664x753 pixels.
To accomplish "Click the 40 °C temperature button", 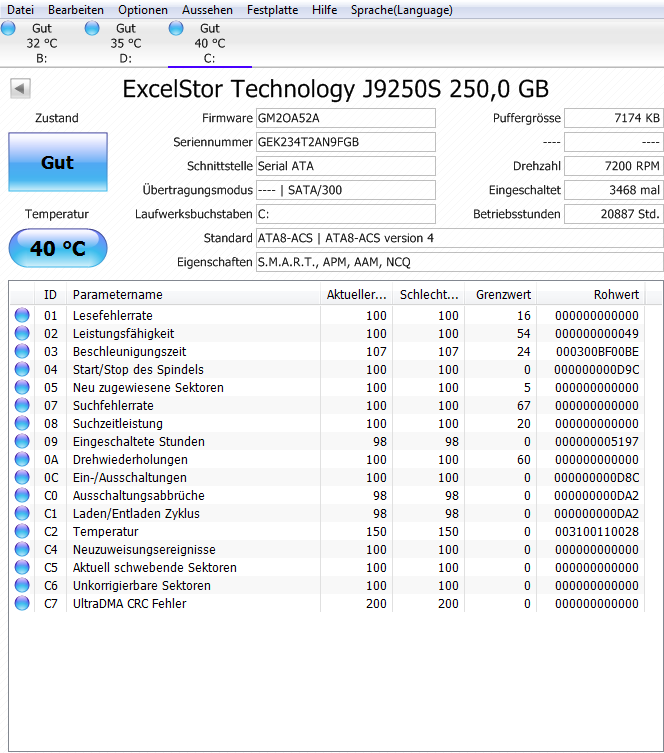I will 58,248.
